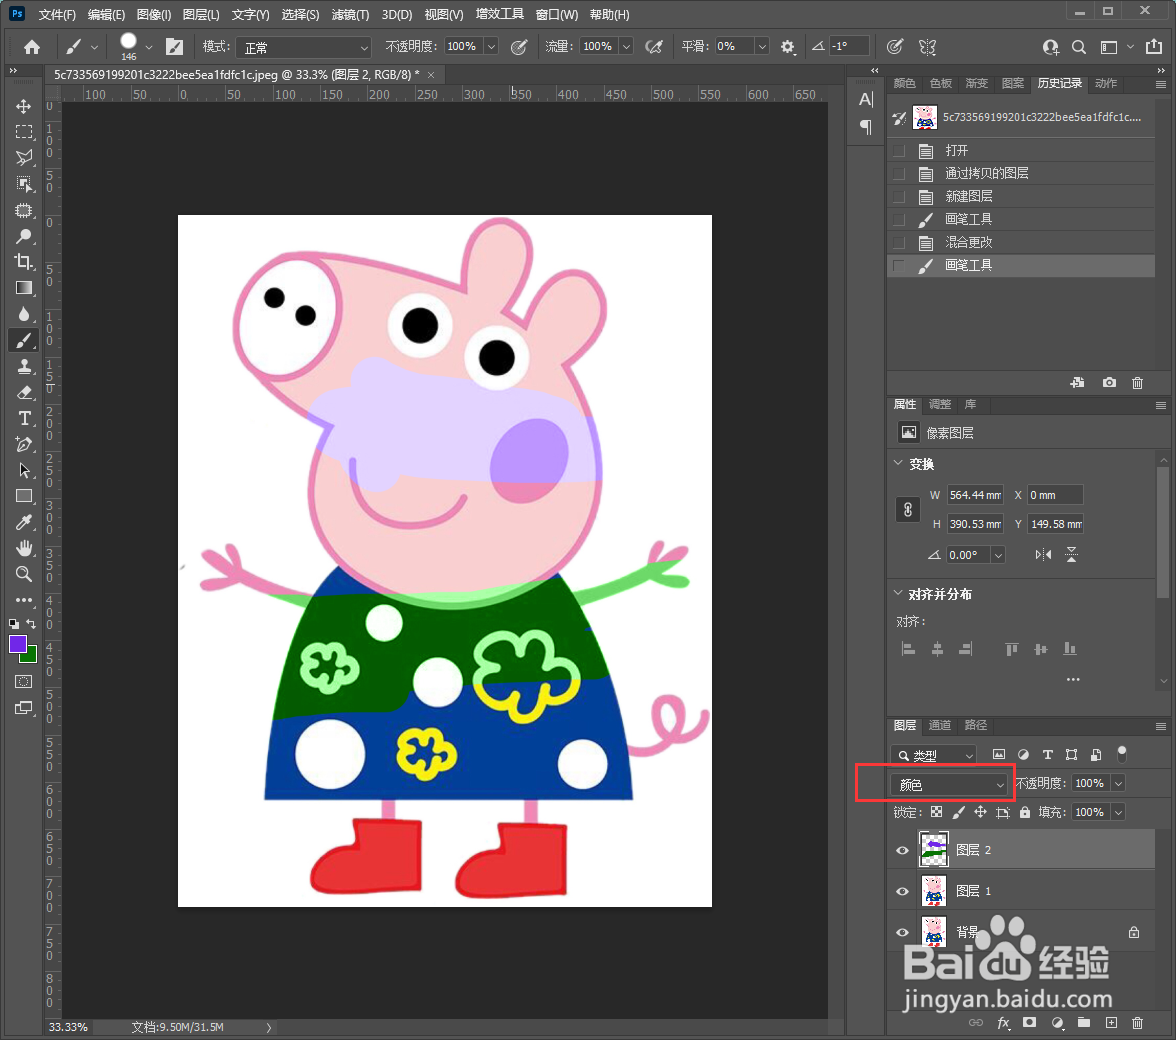This screenshot has height=1040, width=1176.
Task: Click align left edges button
Action: (x=908, y=649)
